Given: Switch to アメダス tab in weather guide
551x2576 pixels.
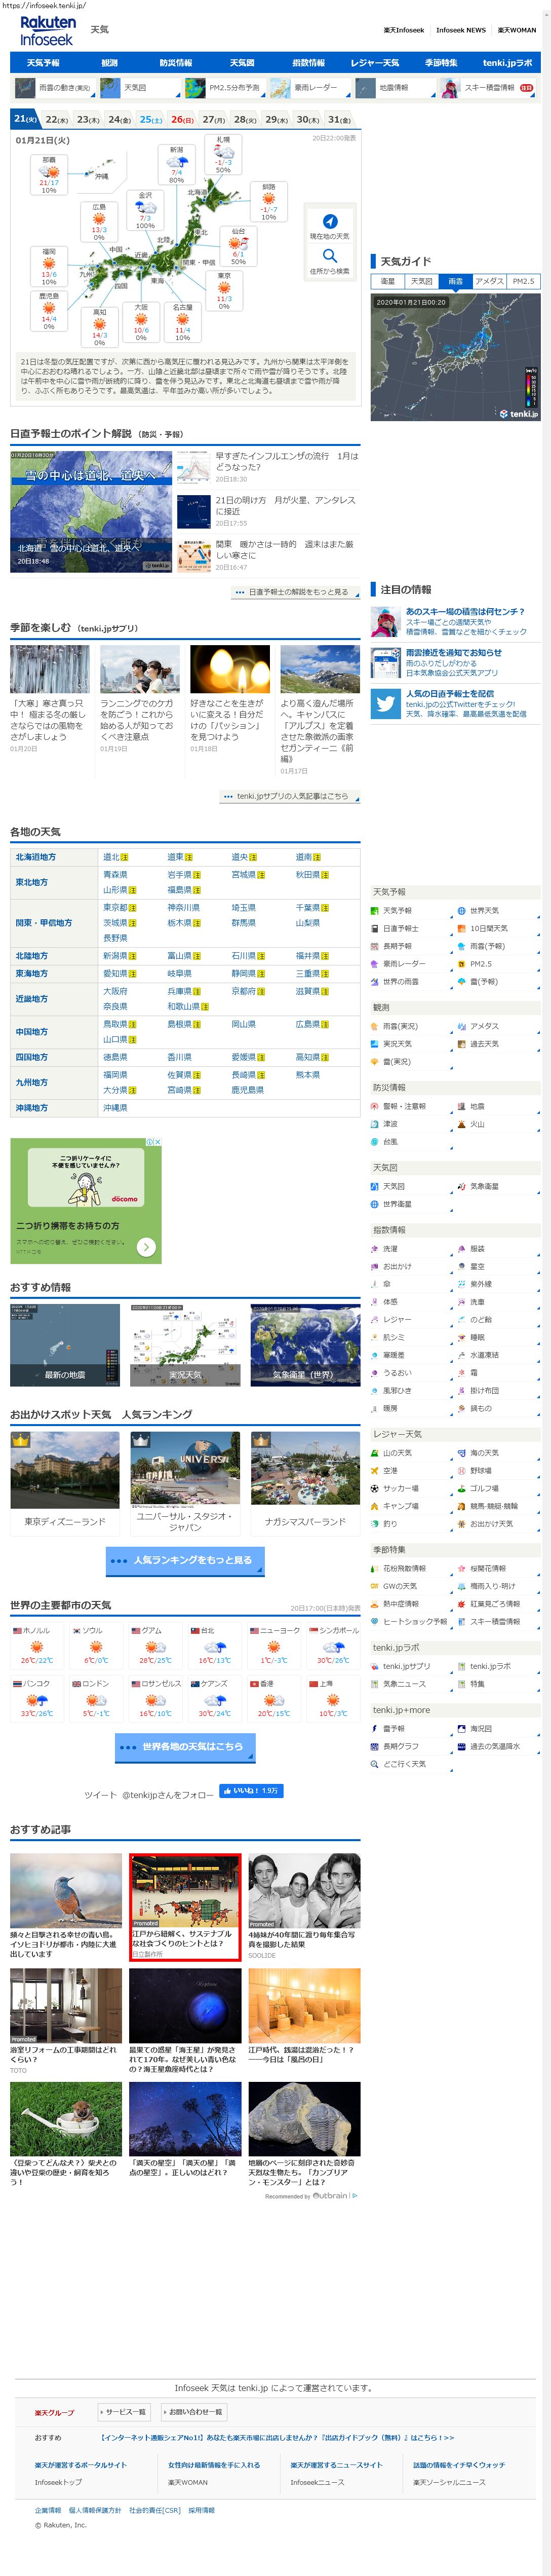Looking at the screenshot, I should pos(489,281).
